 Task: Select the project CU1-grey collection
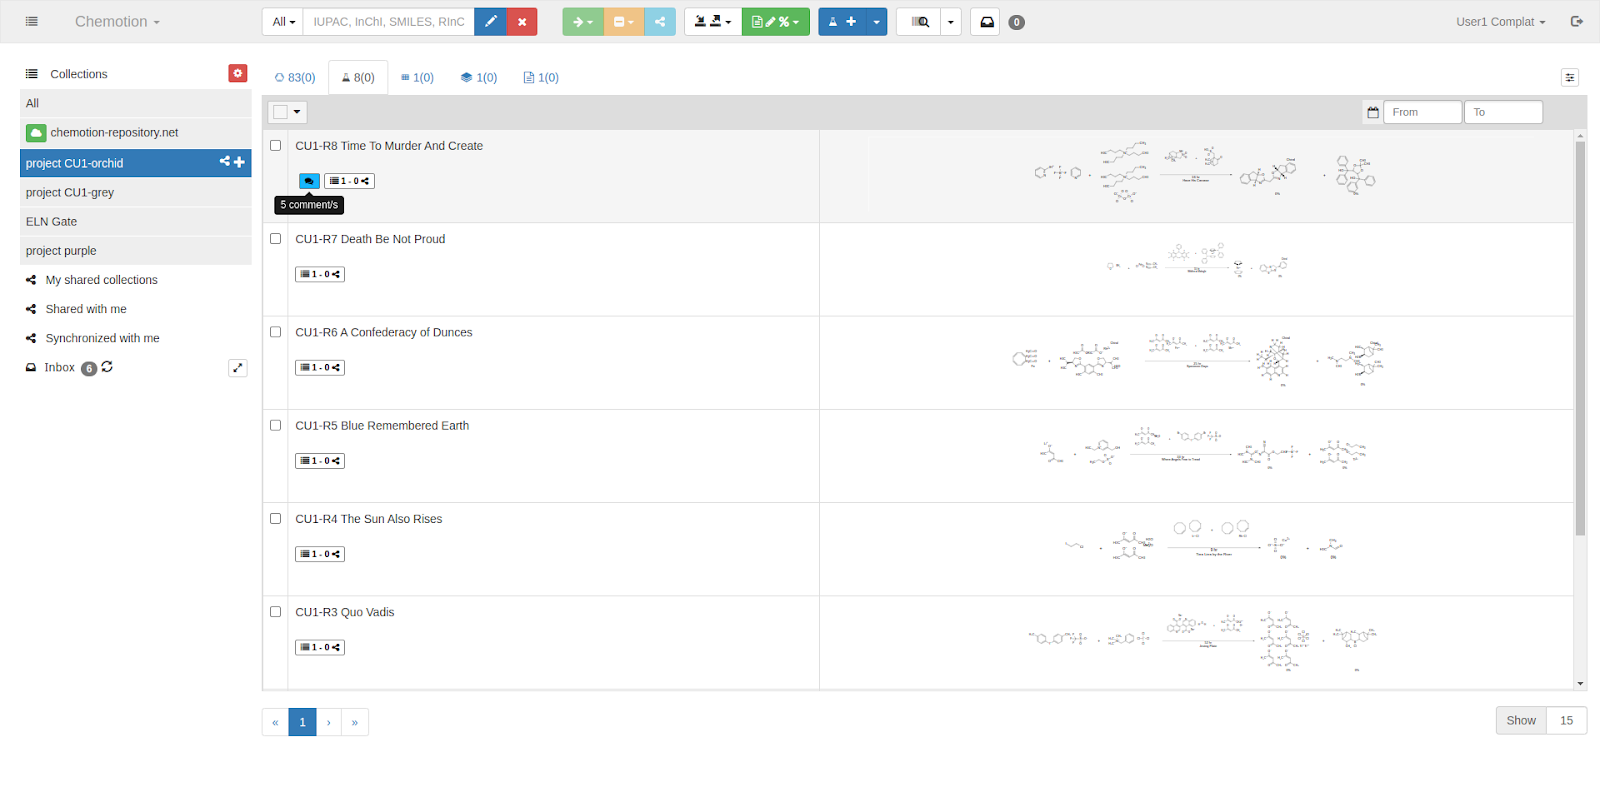point(70,192)
